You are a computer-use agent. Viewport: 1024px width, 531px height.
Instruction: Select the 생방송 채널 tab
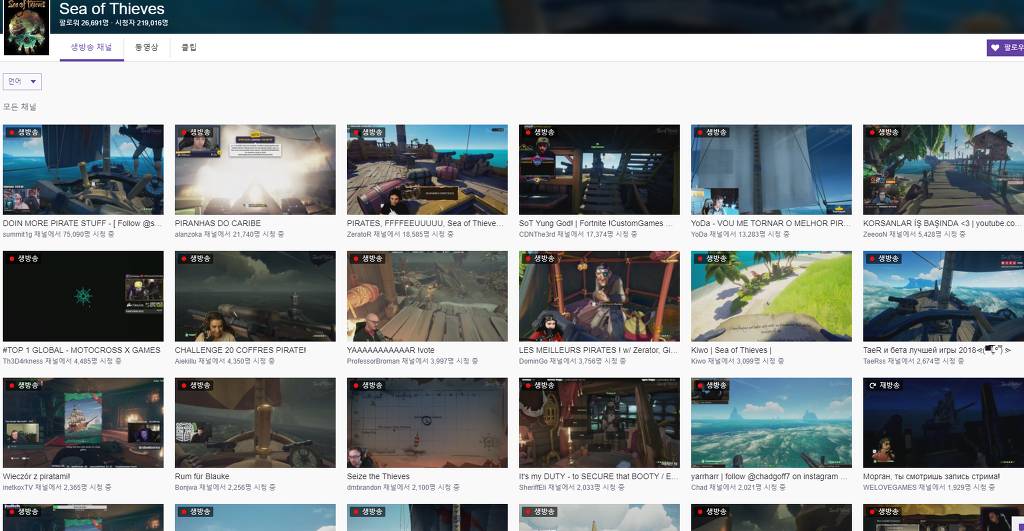(x=91, y=48)
